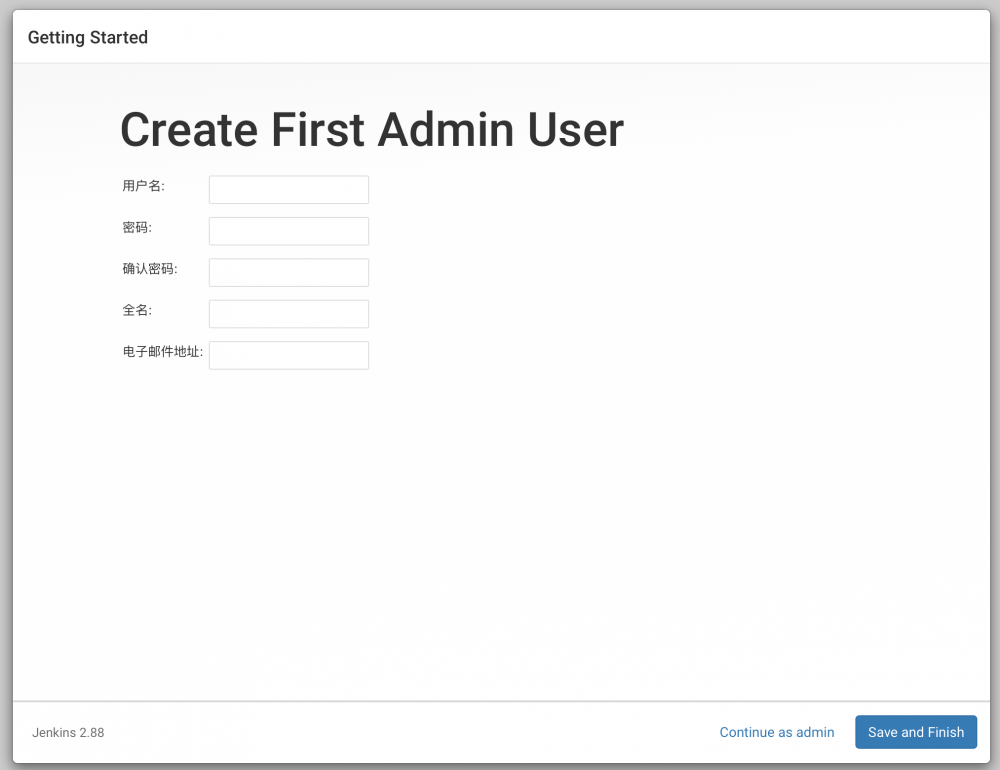
Task: Open the Continue as admin link
Action: point(777,732)
